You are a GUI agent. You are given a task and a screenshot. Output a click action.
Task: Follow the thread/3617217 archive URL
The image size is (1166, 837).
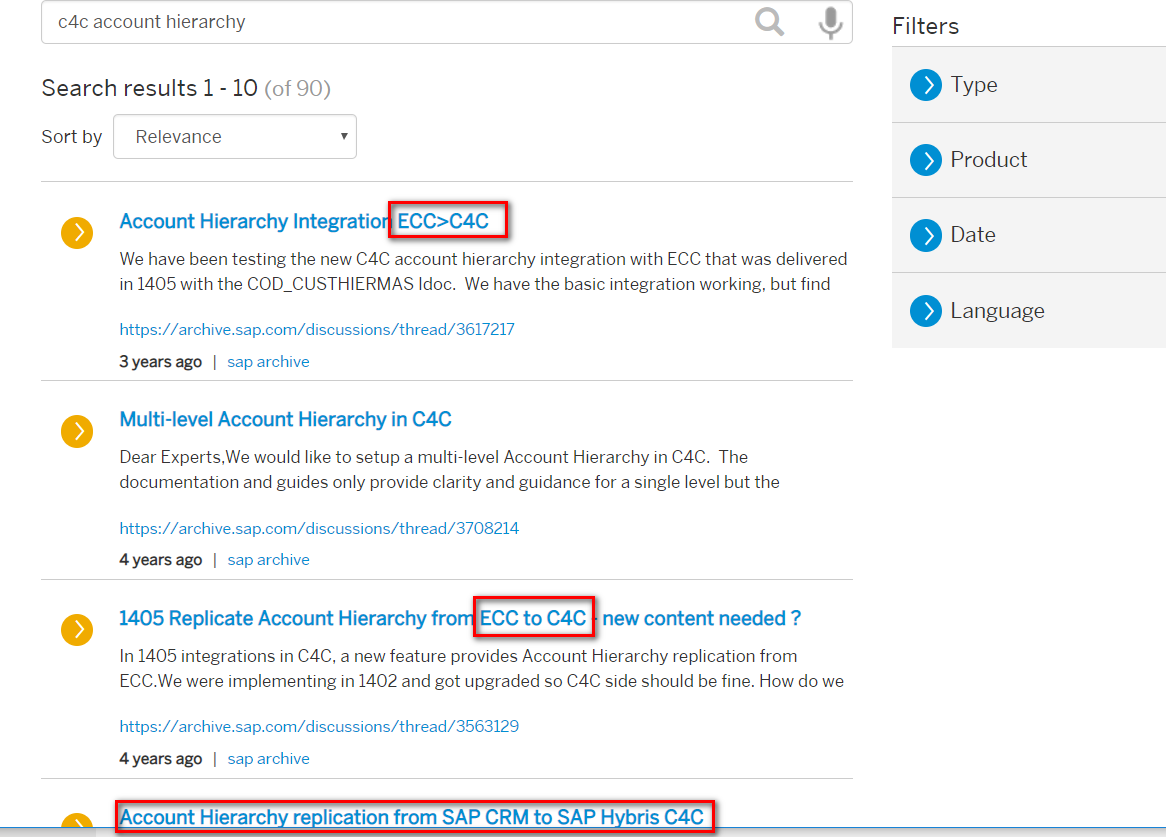[x=317, y=329]
